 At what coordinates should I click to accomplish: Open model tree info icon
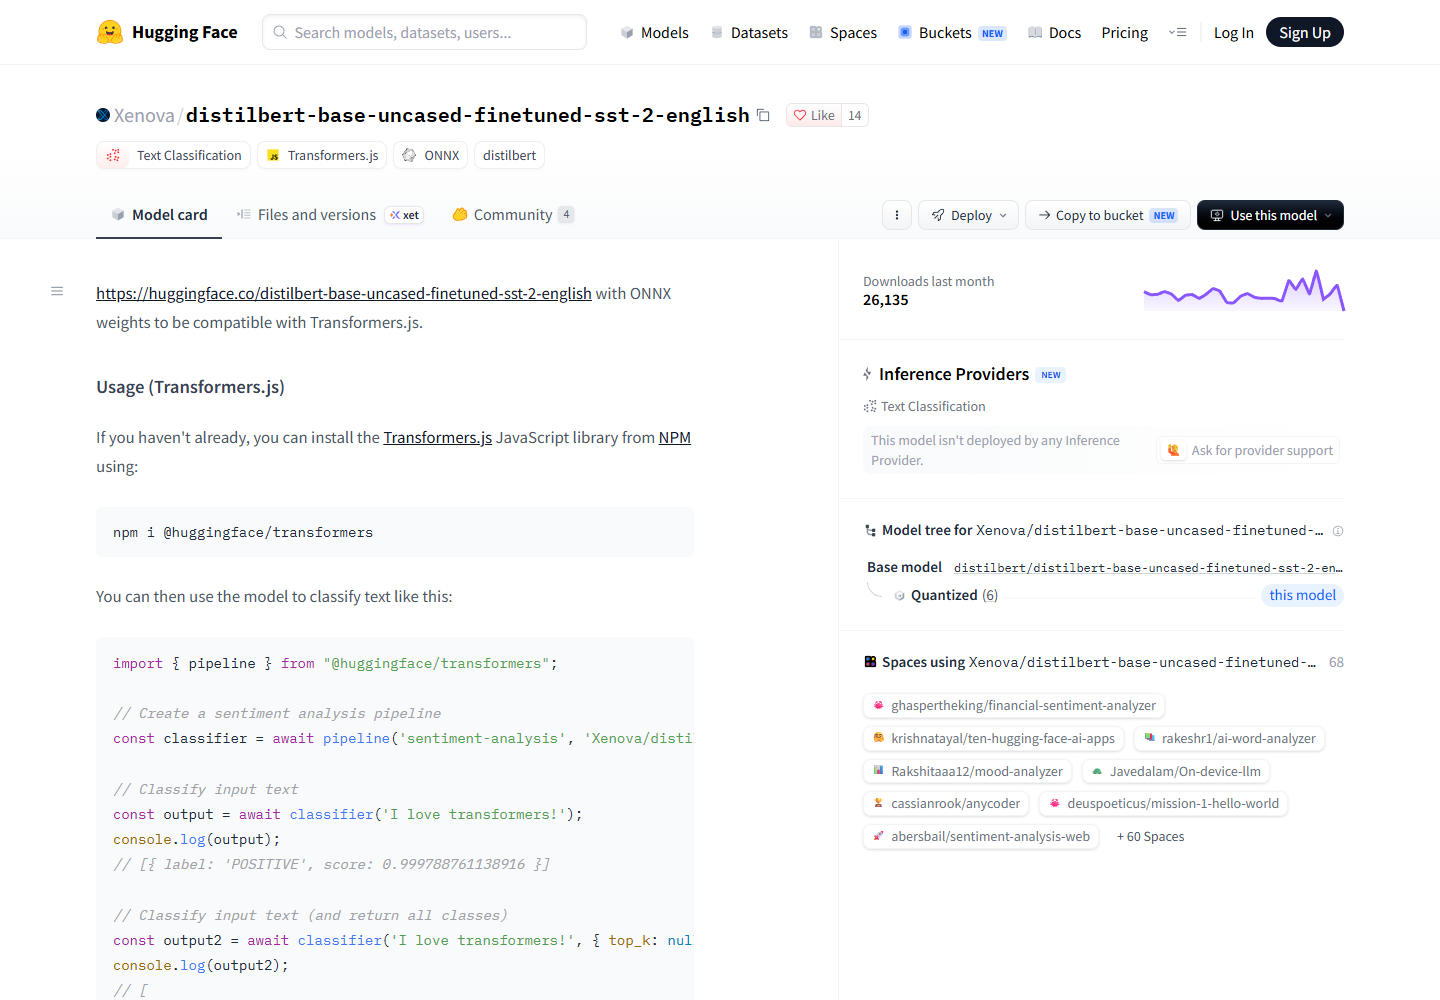[x=1338, y=531]
